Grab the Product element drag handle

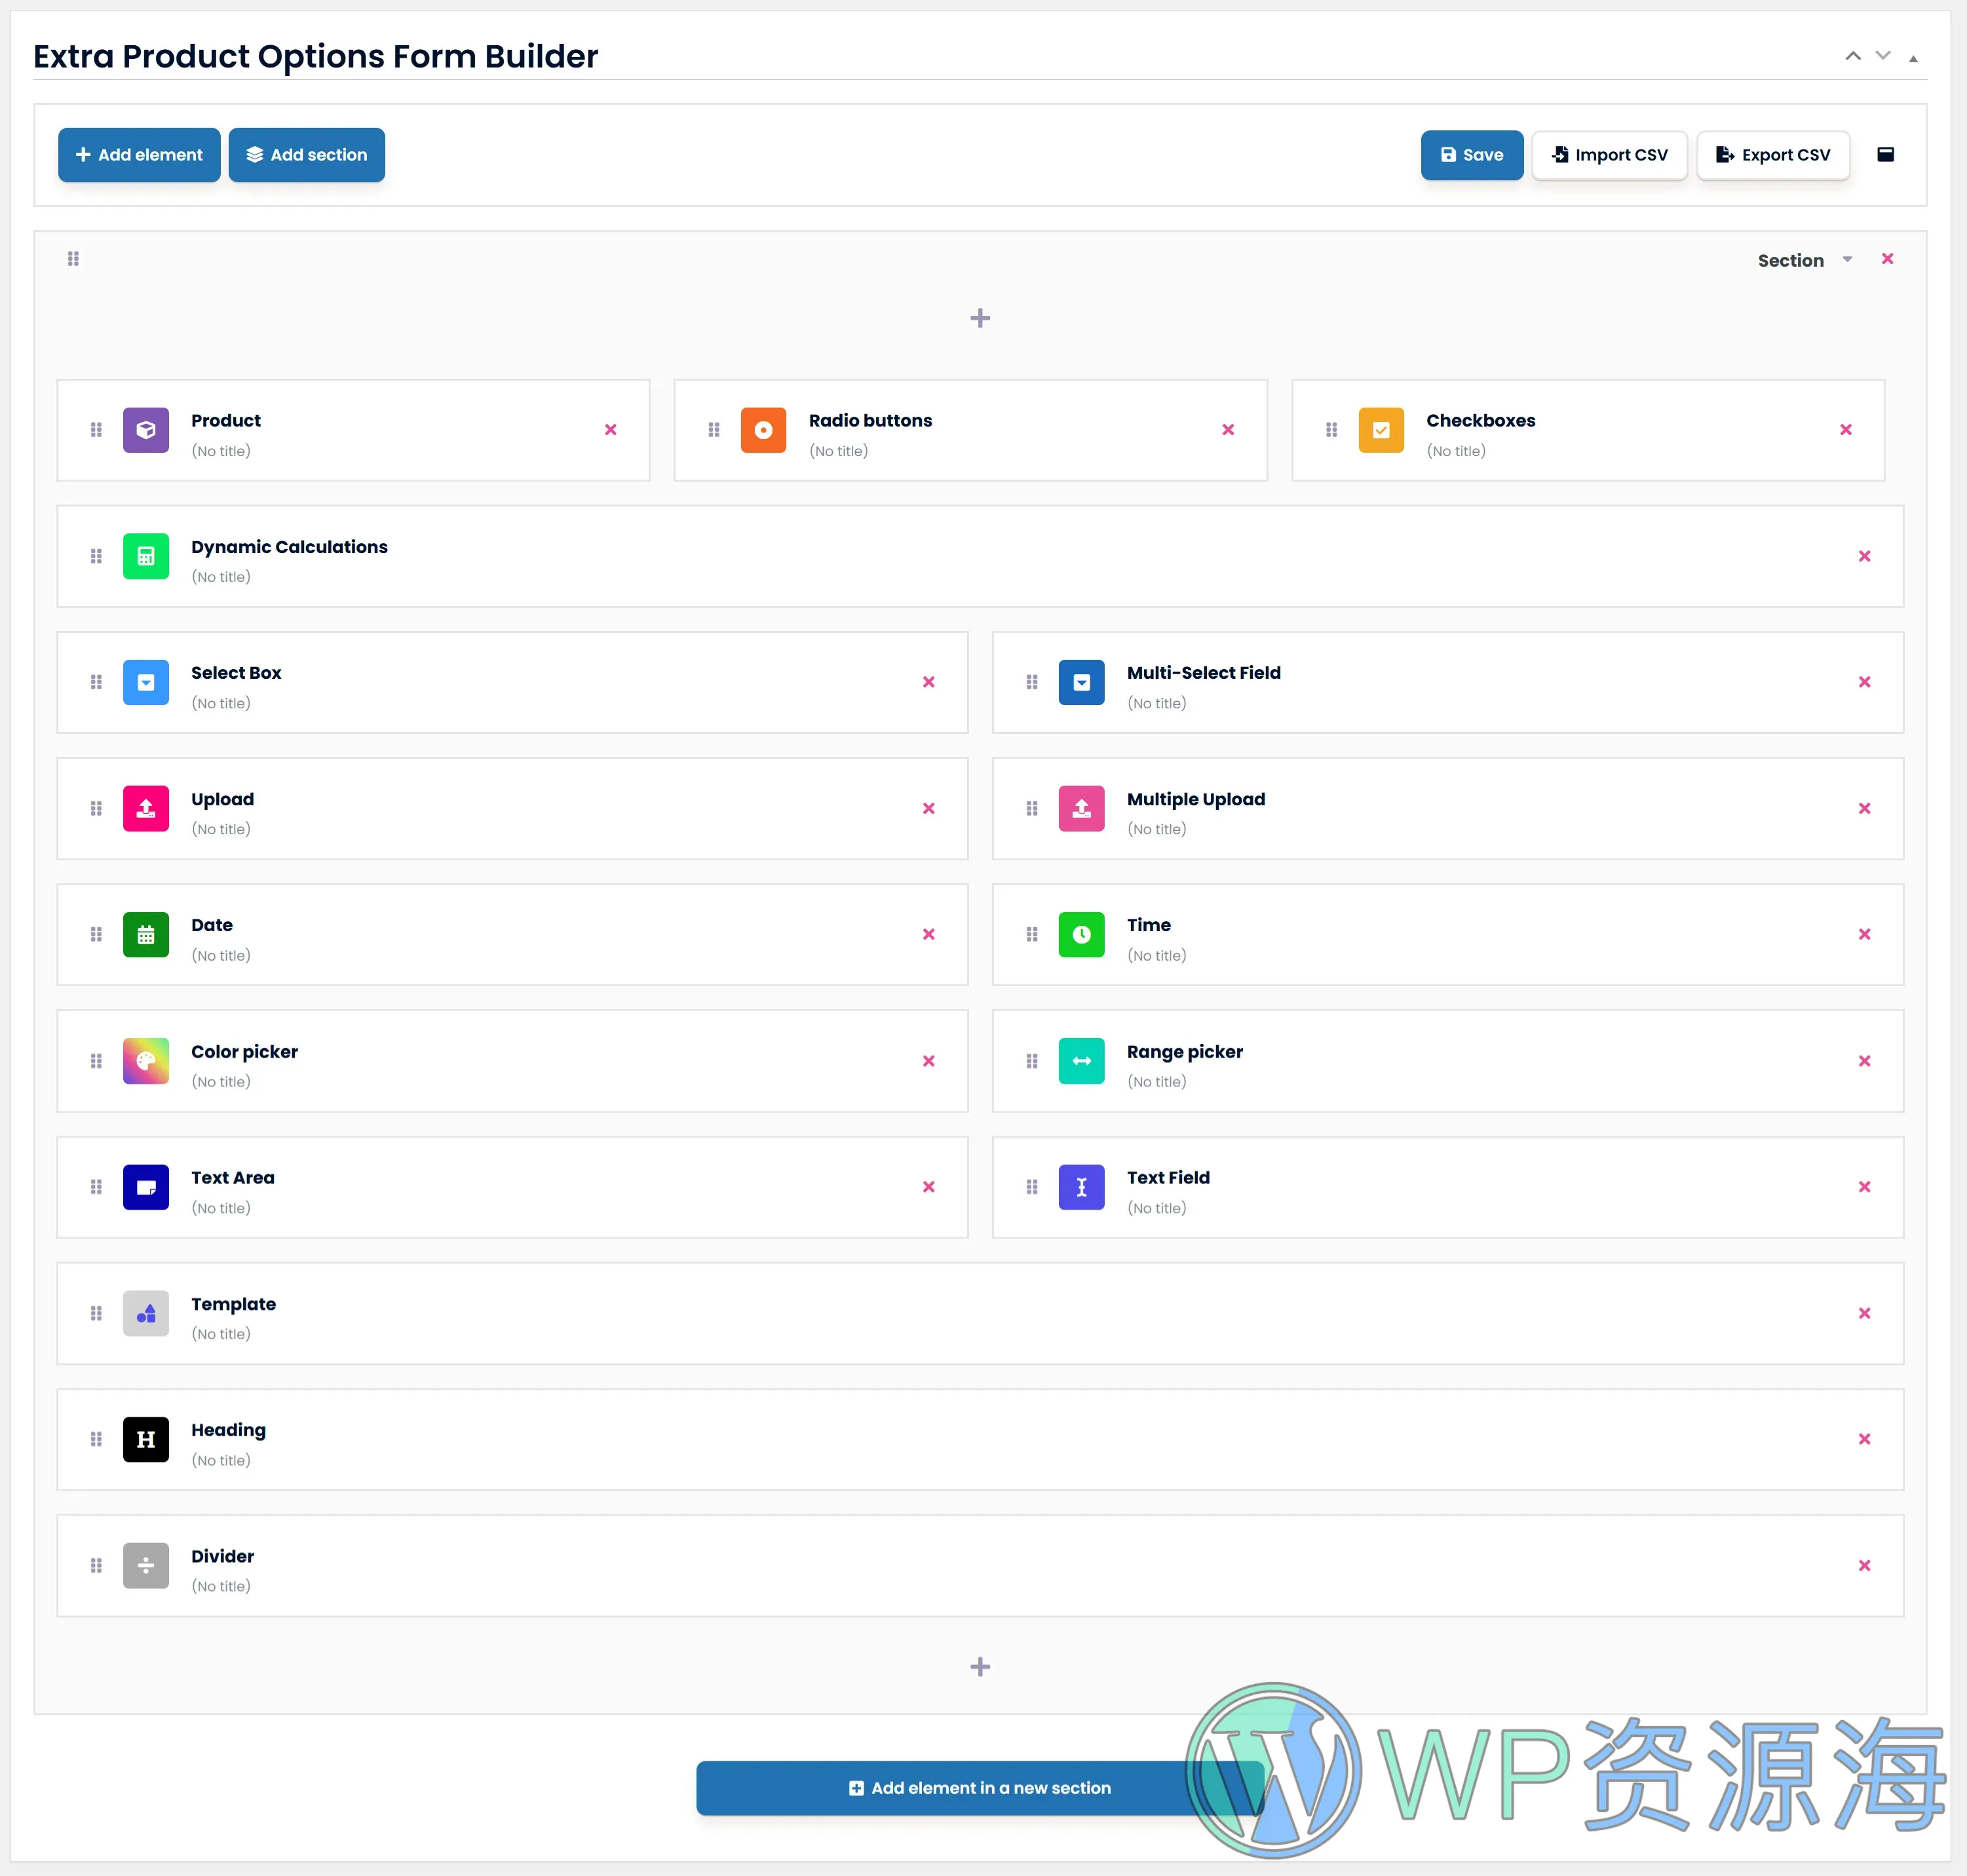96,430
